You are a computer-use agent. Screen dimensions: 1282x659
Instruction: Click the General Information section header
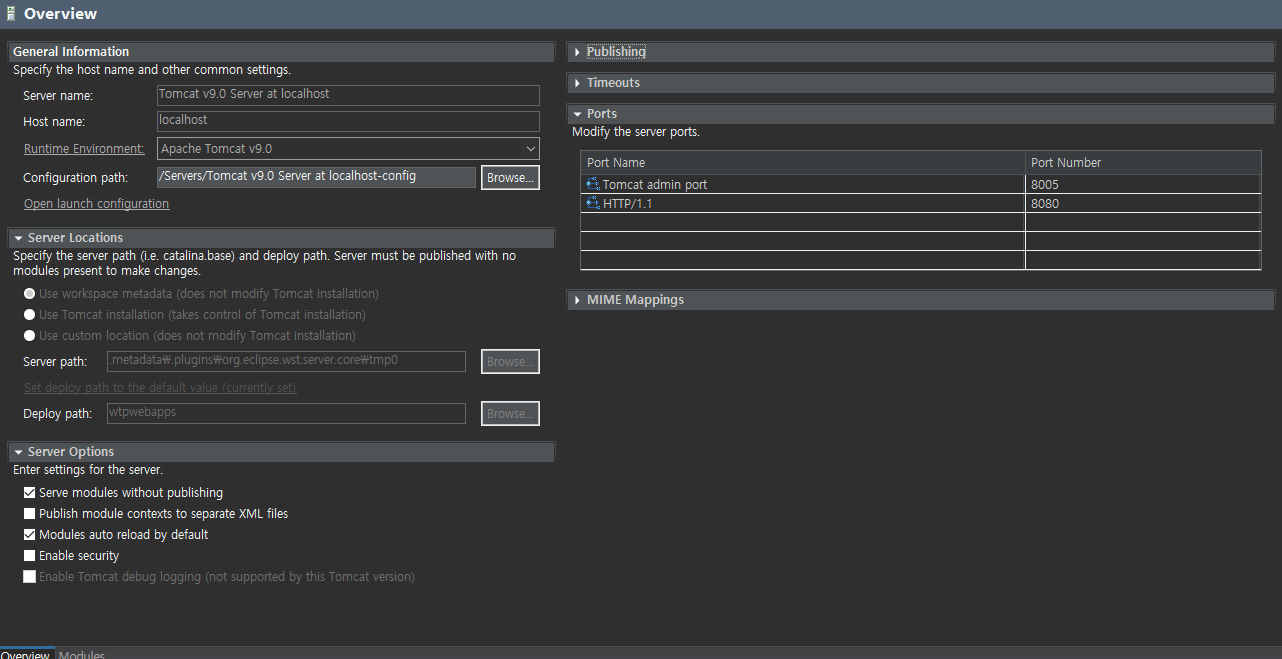[x=281, y=52]
